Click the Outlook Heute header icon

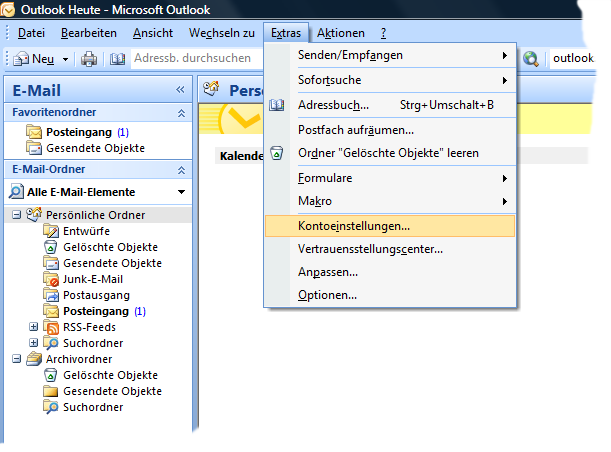[212, 89]
